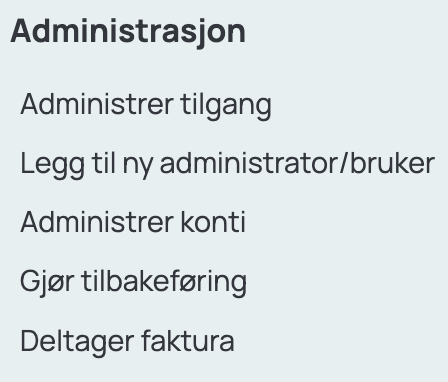Go to Administrer konti
The image size is (448, 382).
pos(133,222)
